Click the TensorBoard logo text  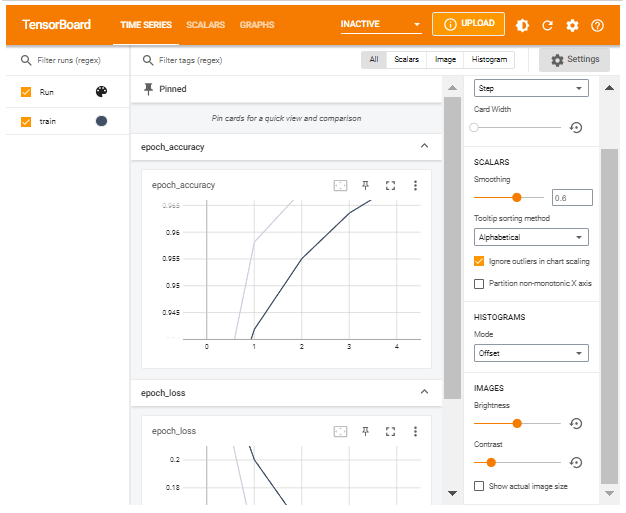click(57, 25)
